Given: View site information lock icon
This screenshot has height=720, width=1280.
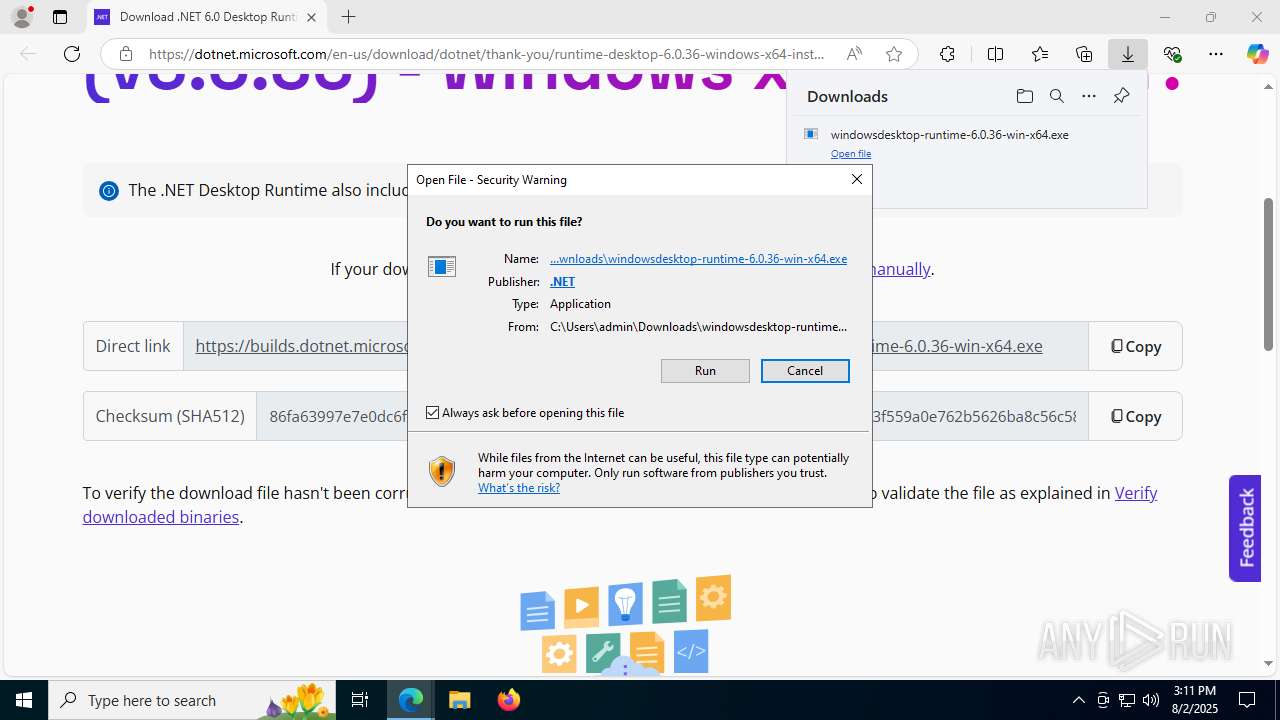Looking at the screenshot, I should (x=125, y=54).
